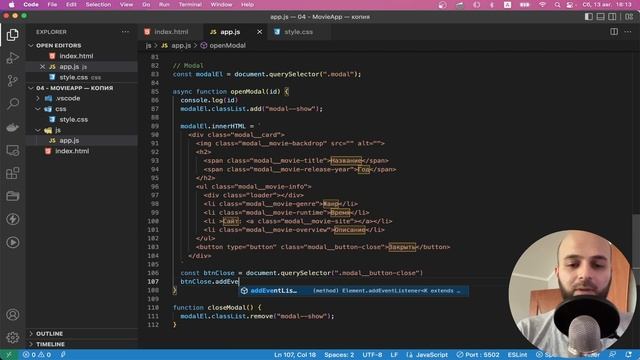Split the editor to the right
Screen dimensions: 640x360
pos(614,31)
